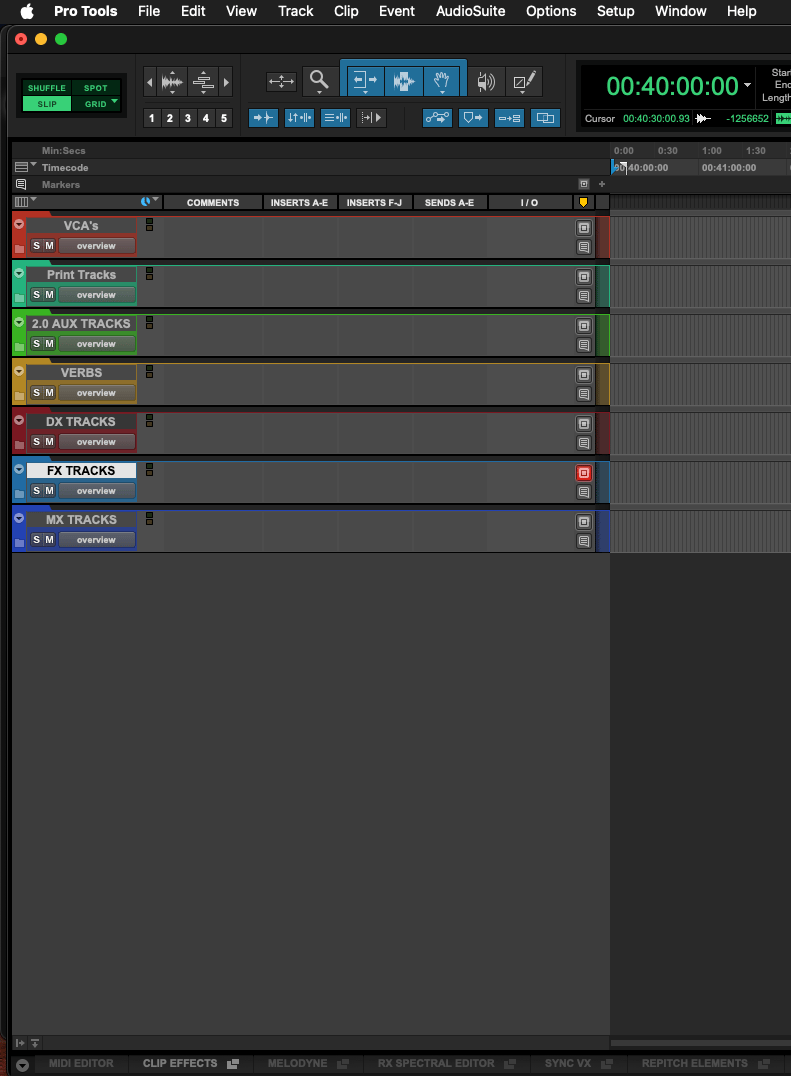This screenshot has width=791, height=1076.
Task: Toggle Link Timeline and Edit Selection
Action: point(299,118)
